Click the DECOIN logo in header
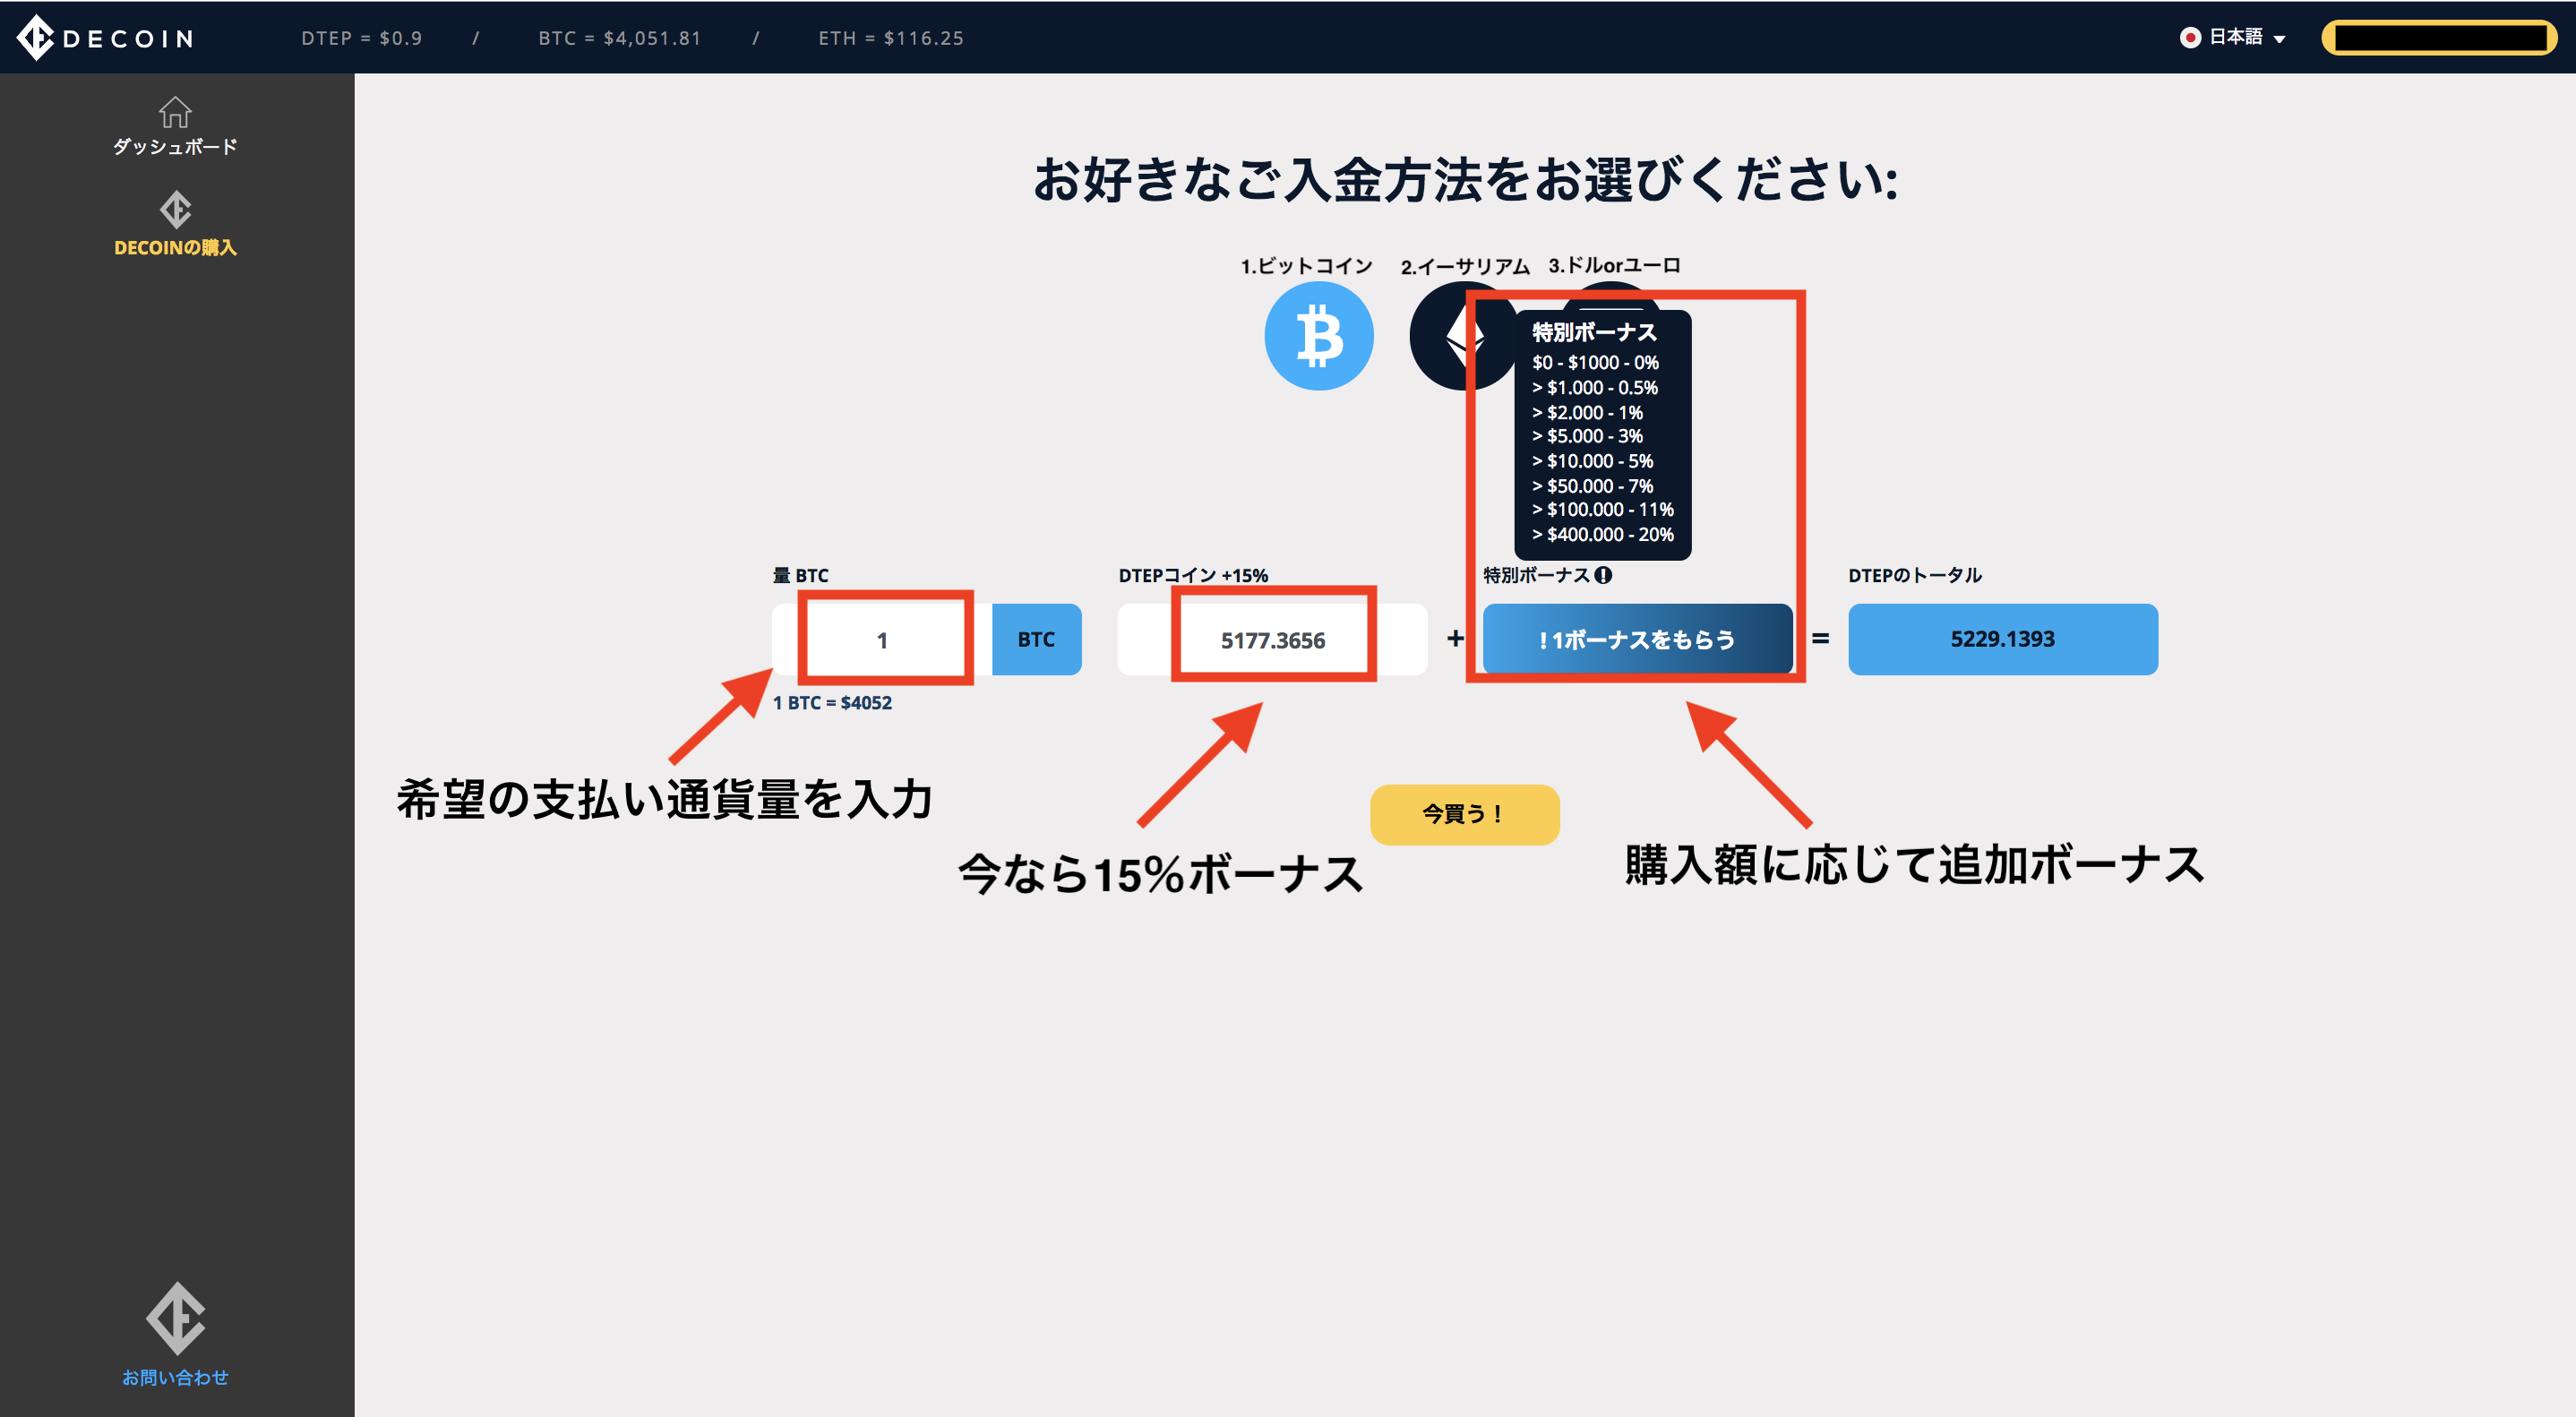The height and width of the screenshot is (1417, 2576). (105, 38)
